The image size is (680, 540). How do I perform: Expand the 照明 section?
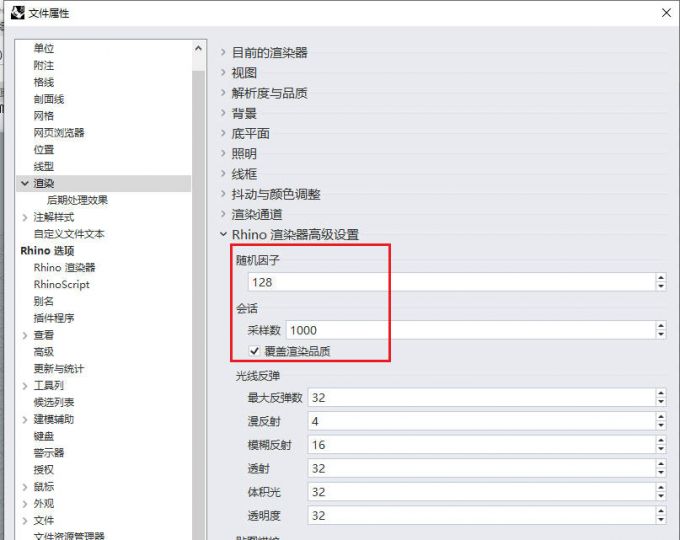coord(223,154)
